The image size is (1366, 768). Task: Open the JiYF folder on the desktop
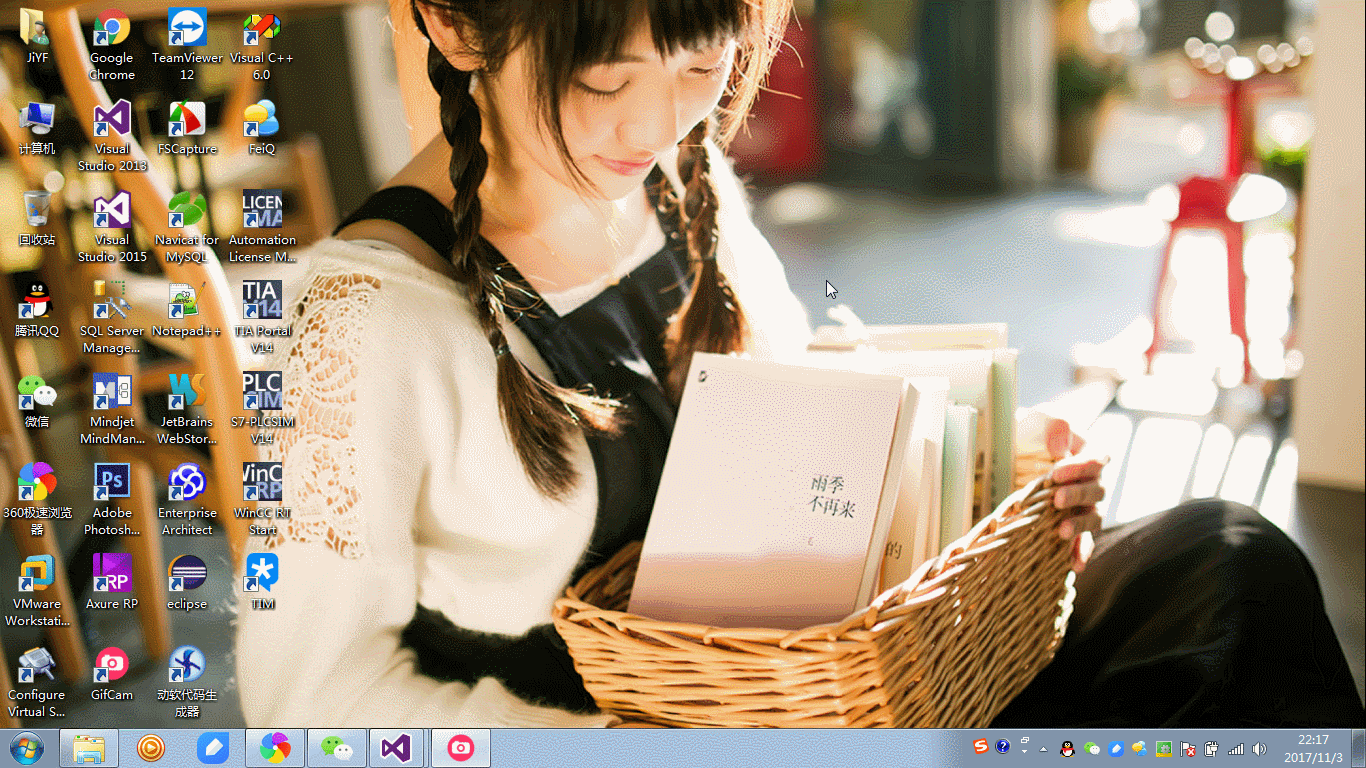(37, 36)
